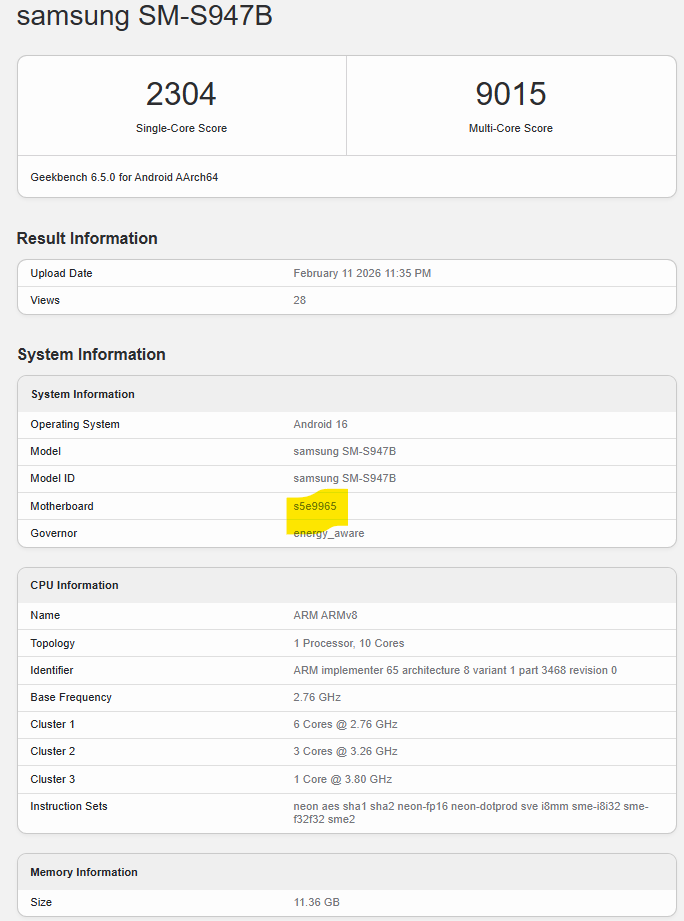The image size is (684, 921).
Task: Select the Geekbench 6.5.0 for Android AArch64 text
Action: 124,177
